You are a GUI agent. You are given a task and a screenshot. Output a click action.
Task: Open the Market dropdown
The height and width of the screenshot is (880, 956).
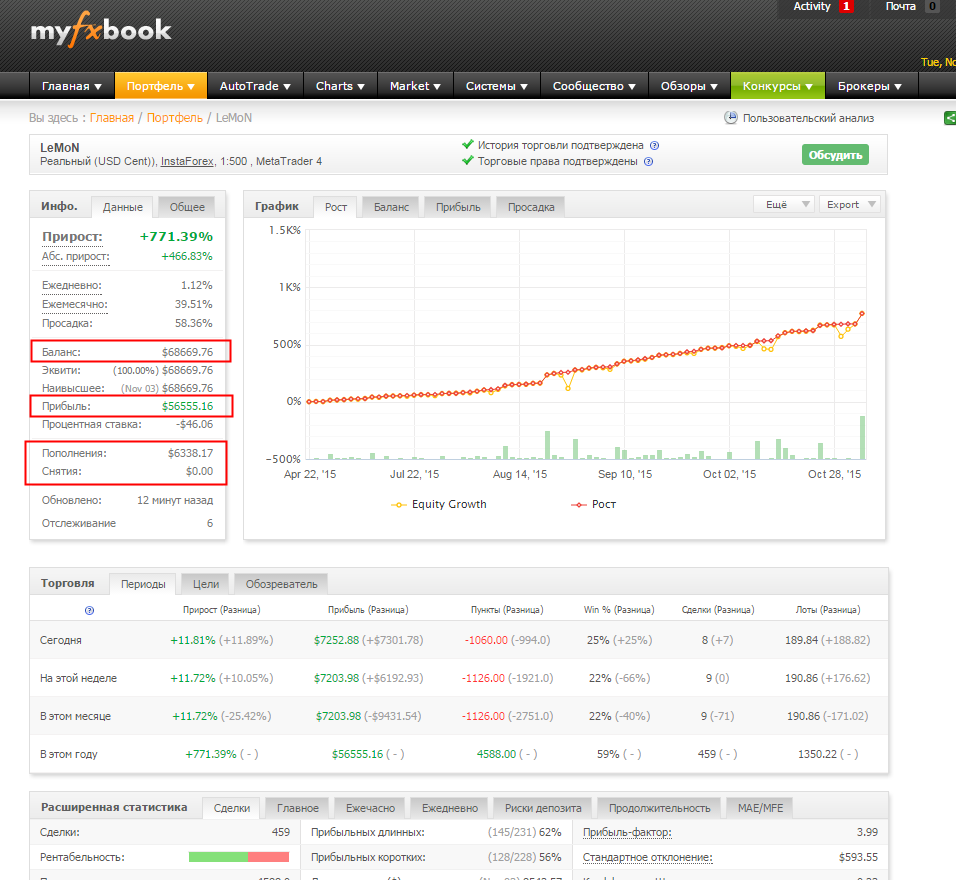415,86
